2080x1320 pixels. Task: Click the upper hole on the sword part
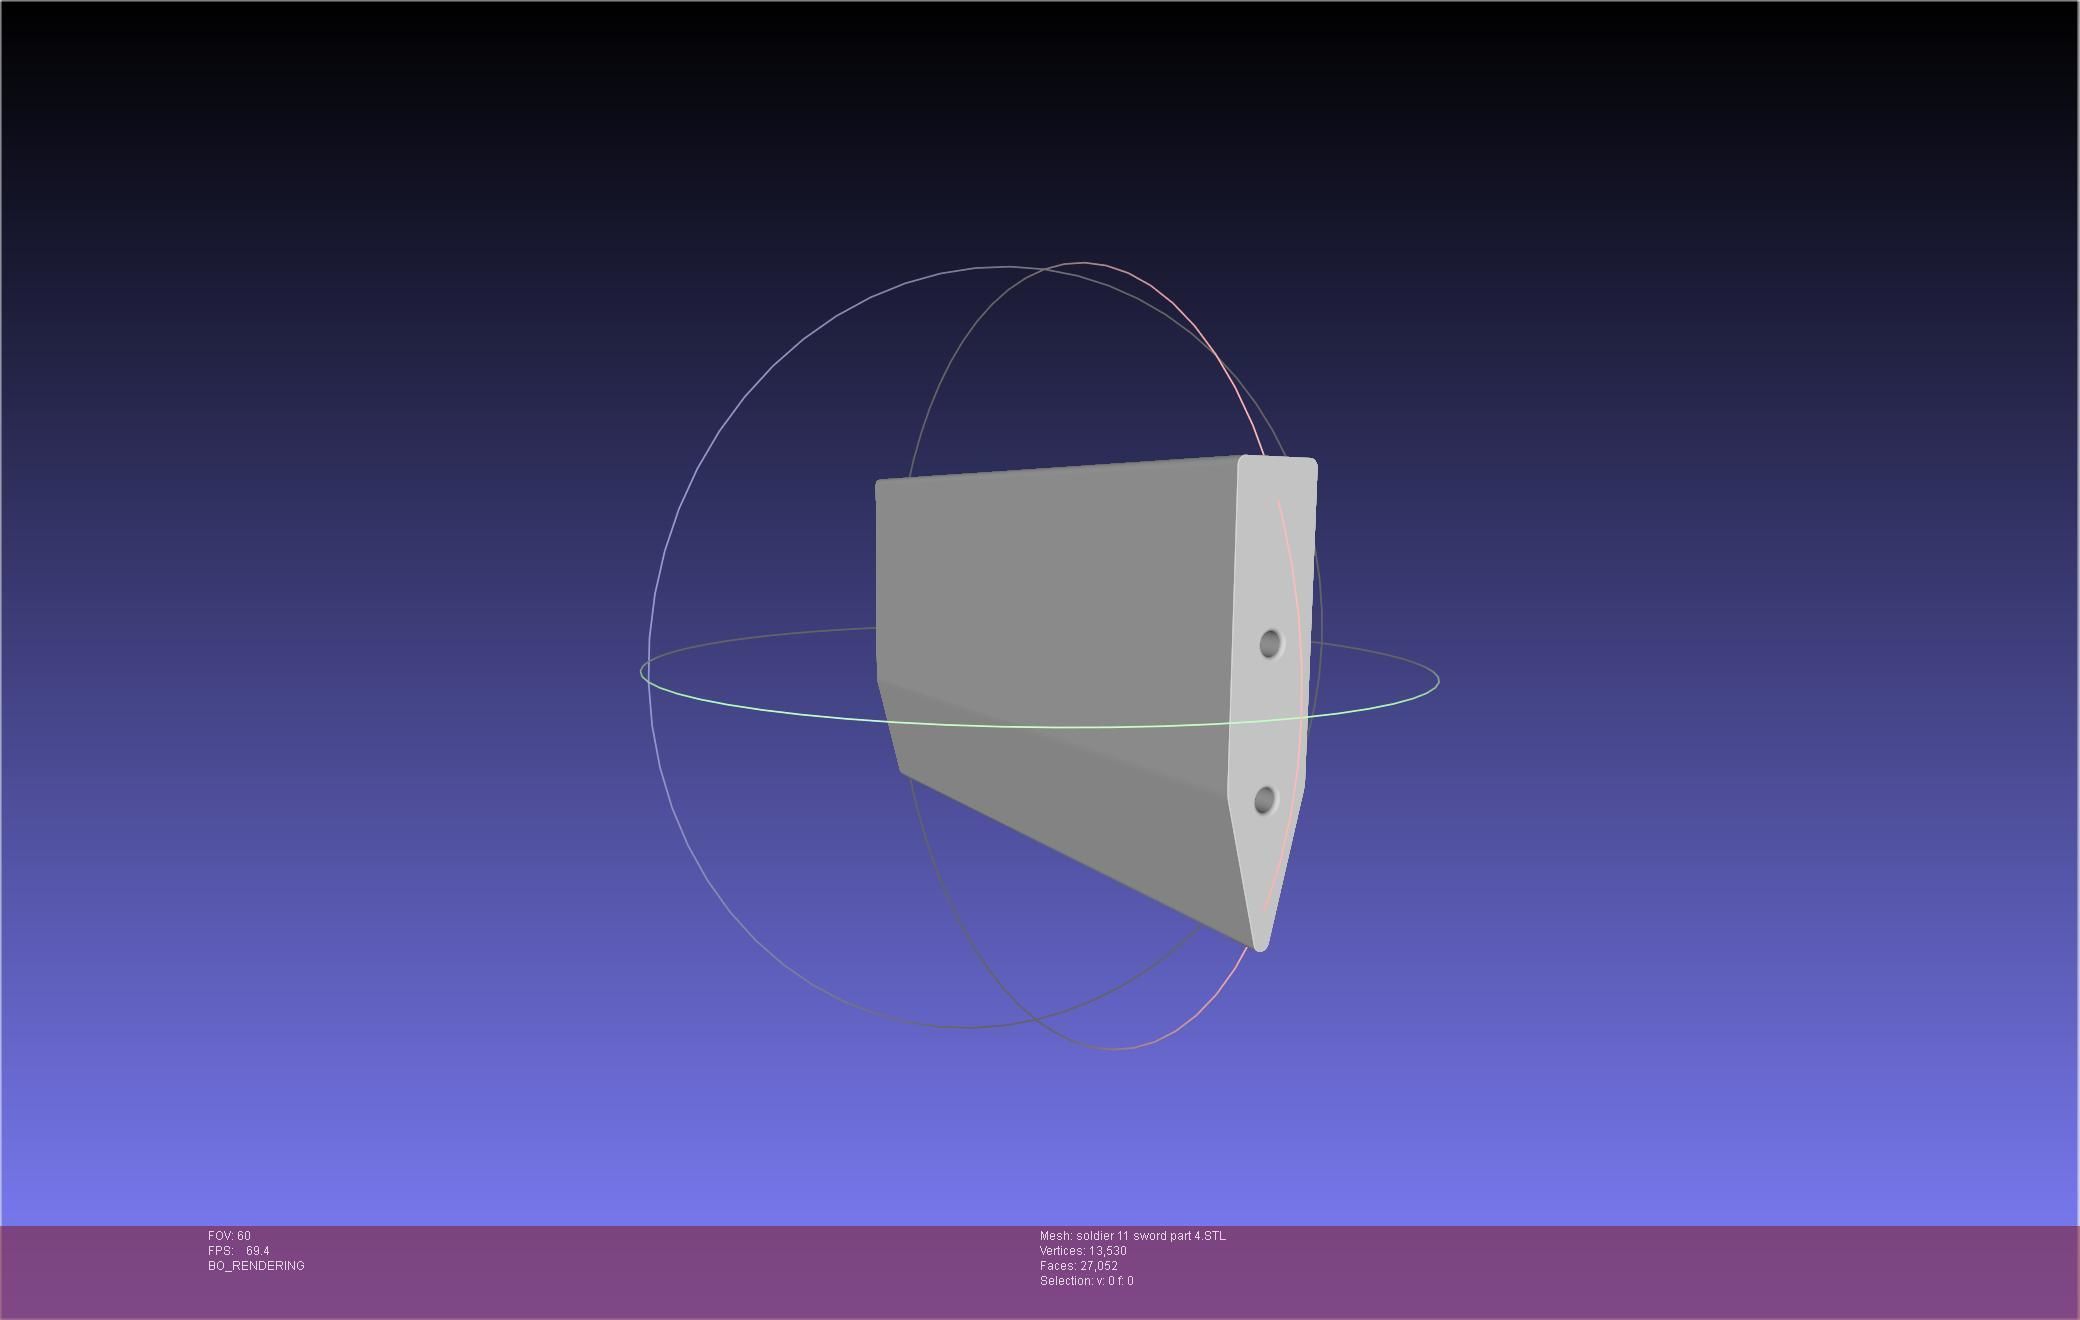(x=1270, y=644)
